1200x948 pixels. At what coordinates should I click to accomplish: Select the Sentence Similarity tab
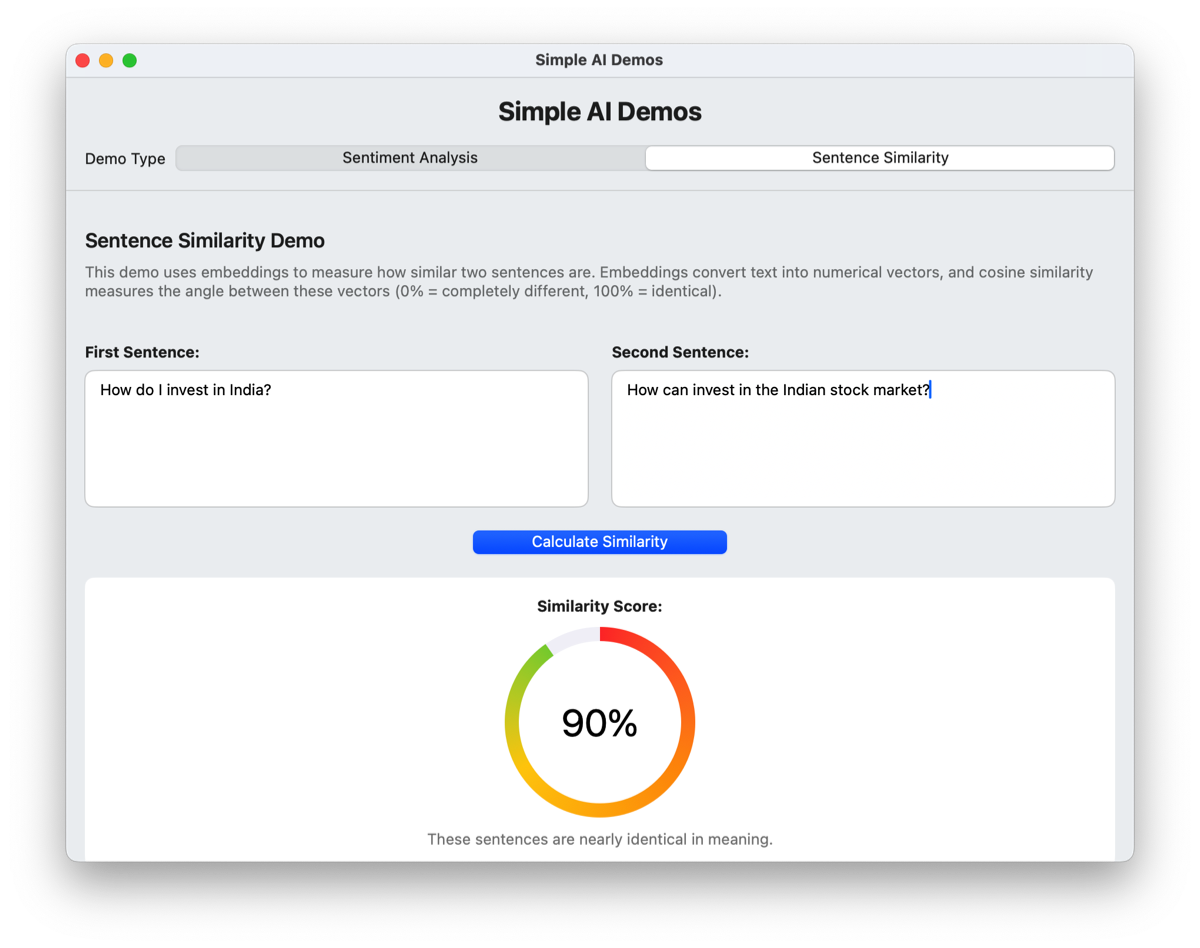click(880, 158)
